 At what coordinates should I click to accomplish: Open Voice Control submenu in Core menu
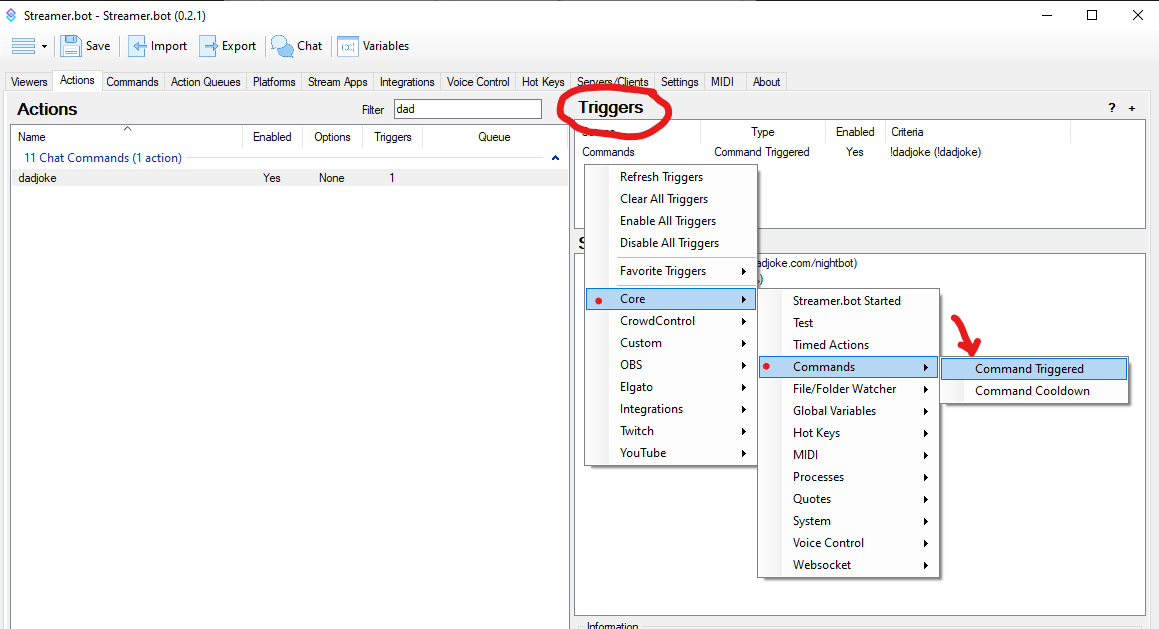tap(849, 543)
